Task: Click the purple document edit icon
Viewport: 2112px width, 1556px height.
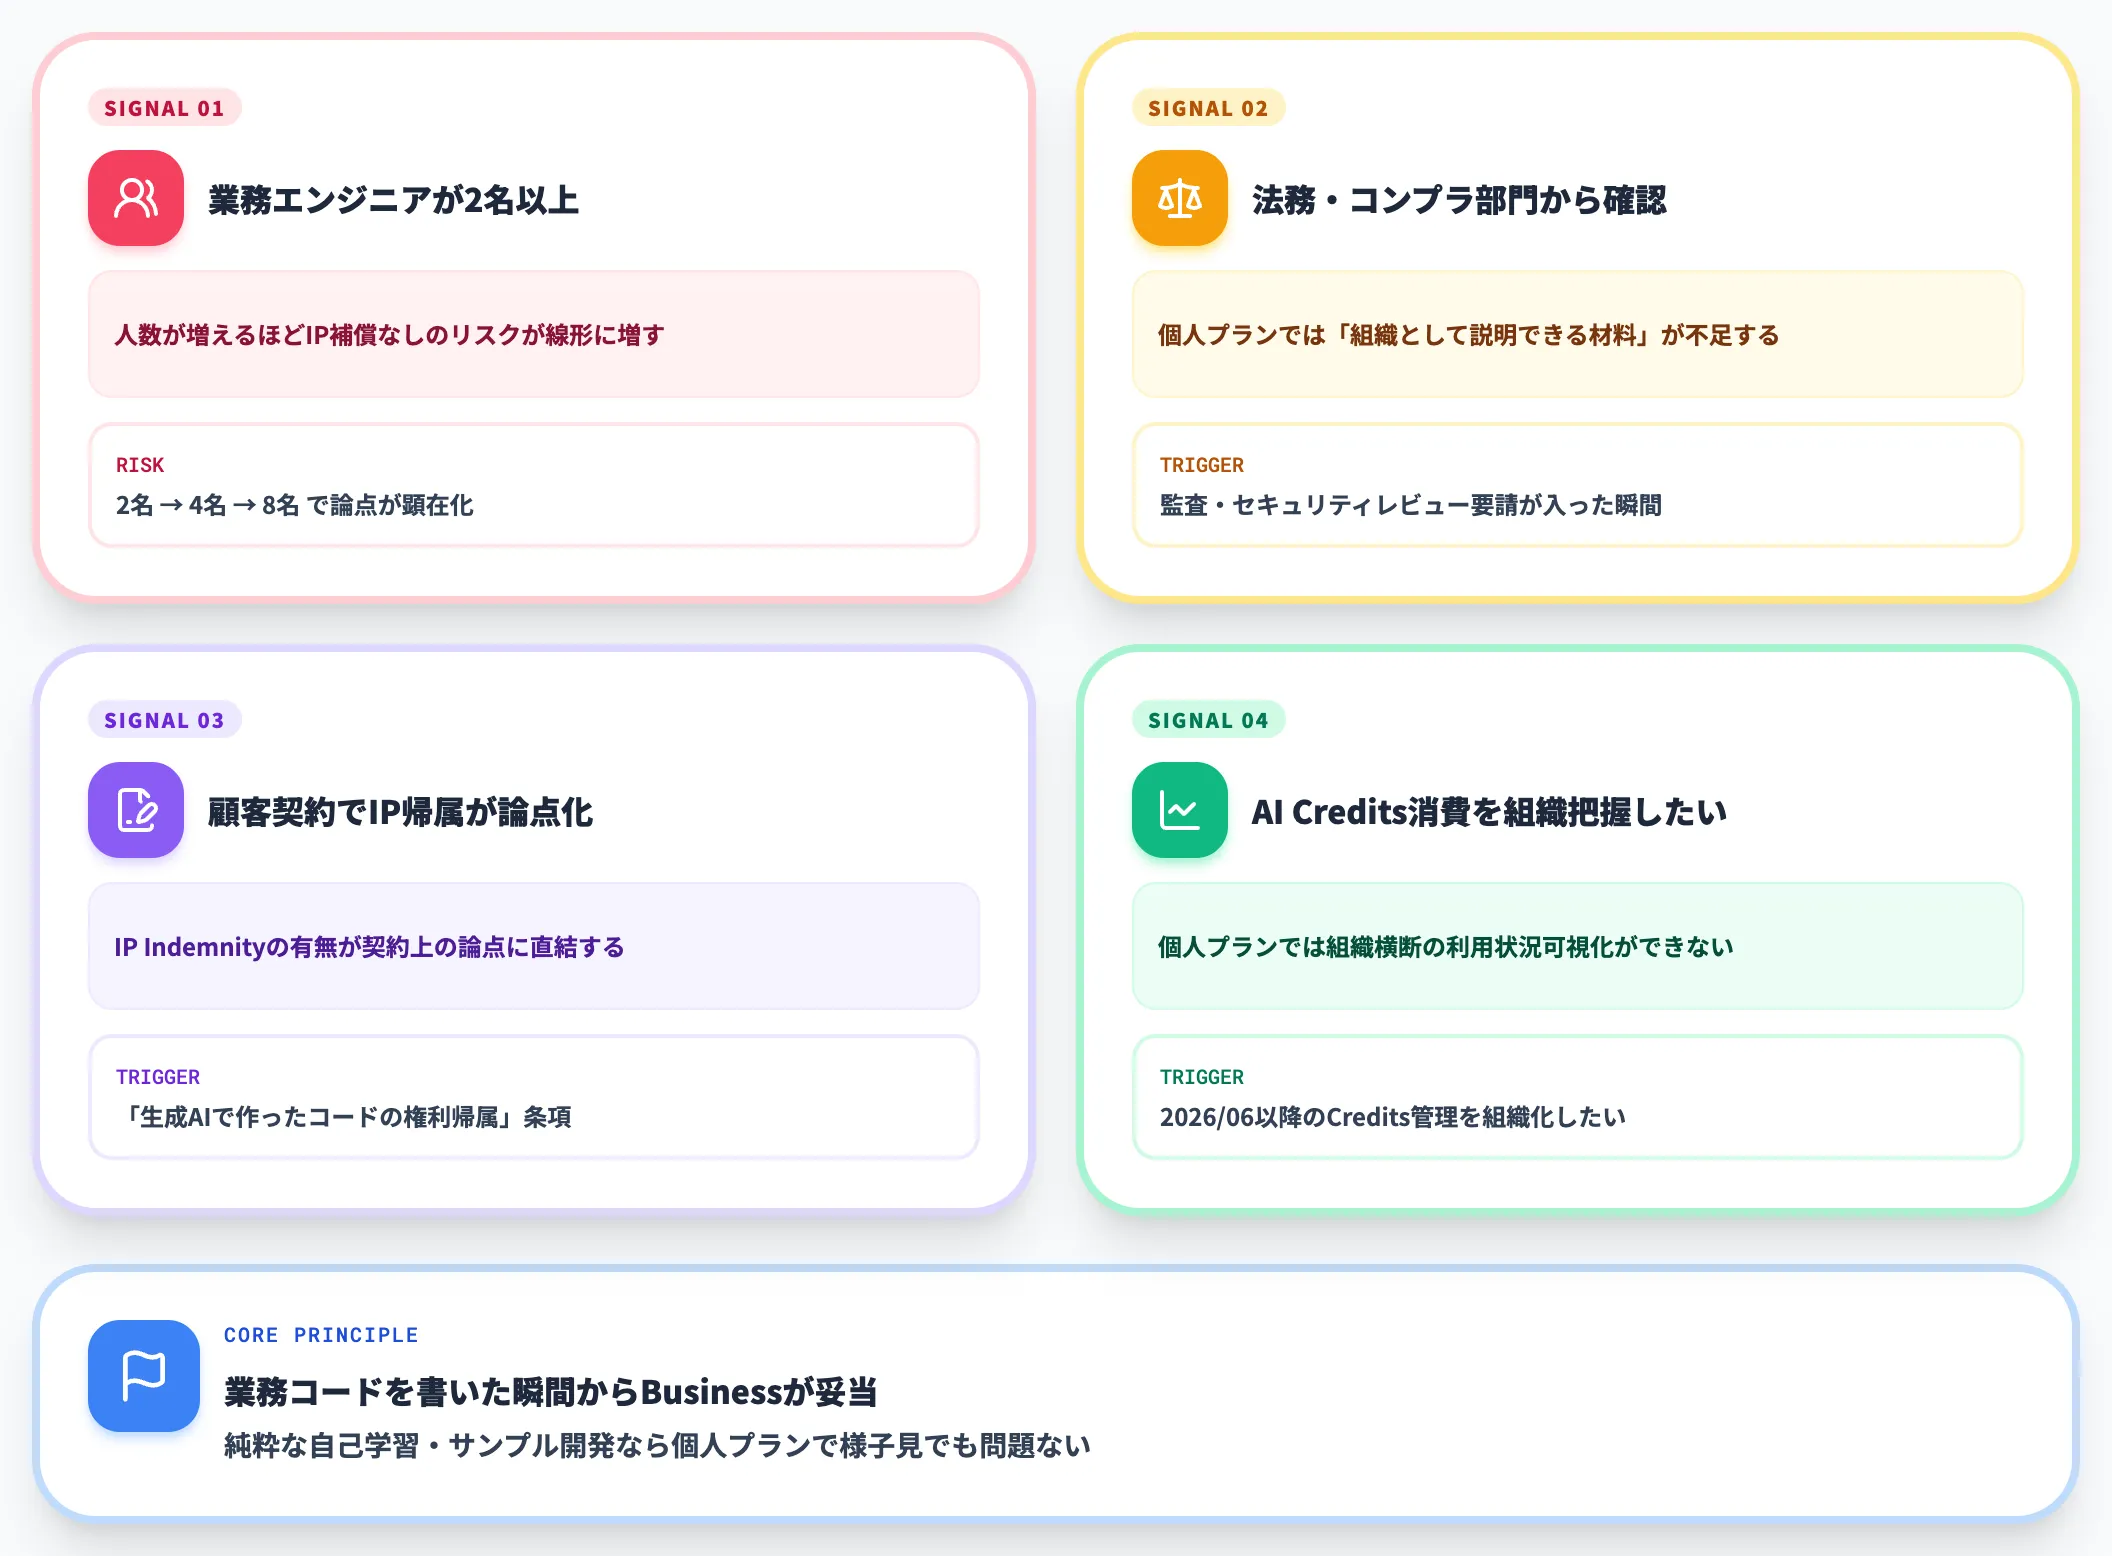Action: (136, 810)
